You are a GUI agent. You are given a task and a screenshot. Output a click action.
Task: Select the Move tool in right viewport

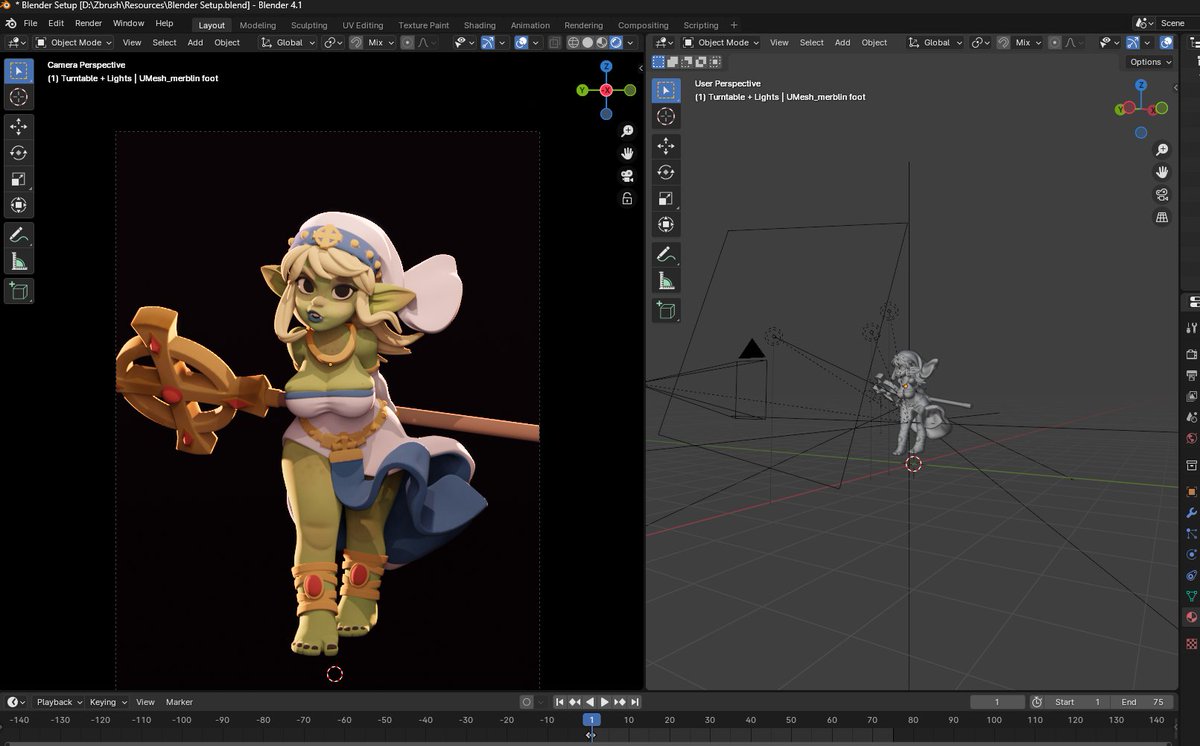666,146
